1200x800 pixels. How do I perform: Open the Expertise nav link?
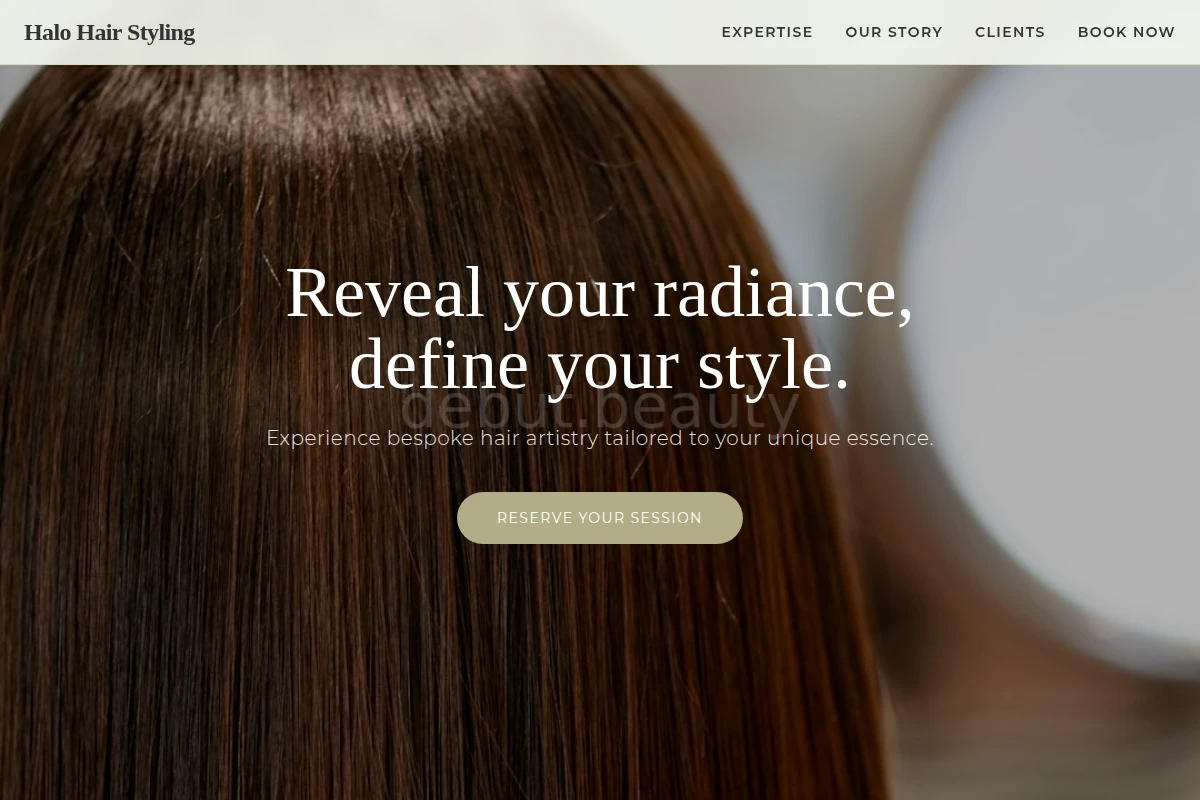(x=767, y=32)
